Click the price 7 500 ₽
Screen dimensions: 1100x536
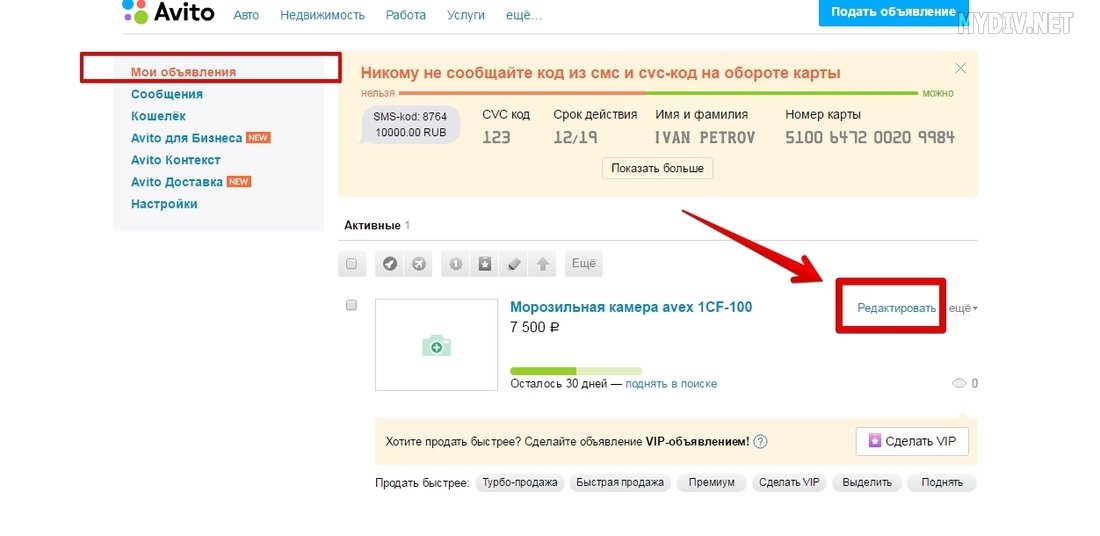pyautogui.click(x=535, y=327)
